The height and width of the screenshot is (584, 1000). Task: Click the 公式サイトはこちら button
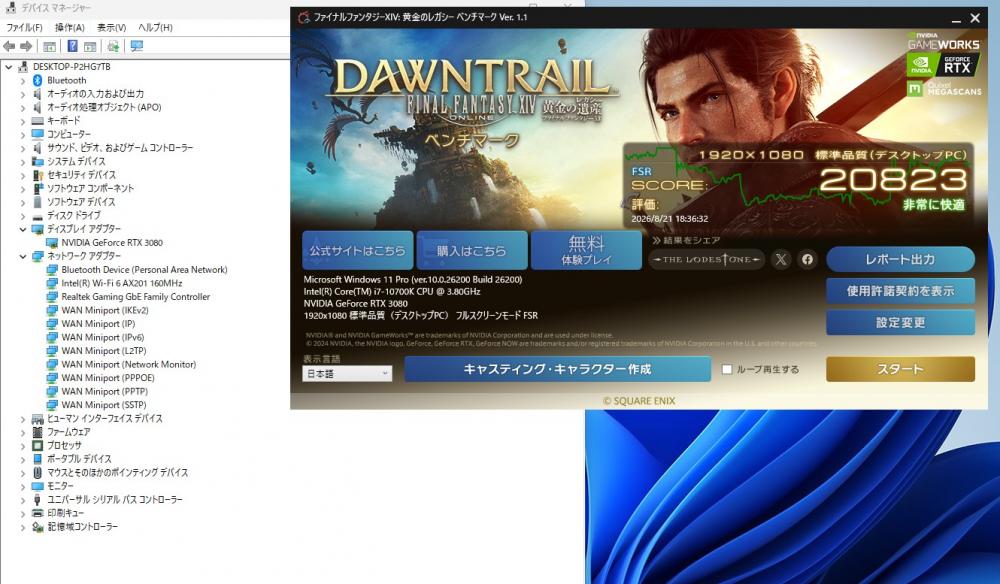[x=357, y=251]
